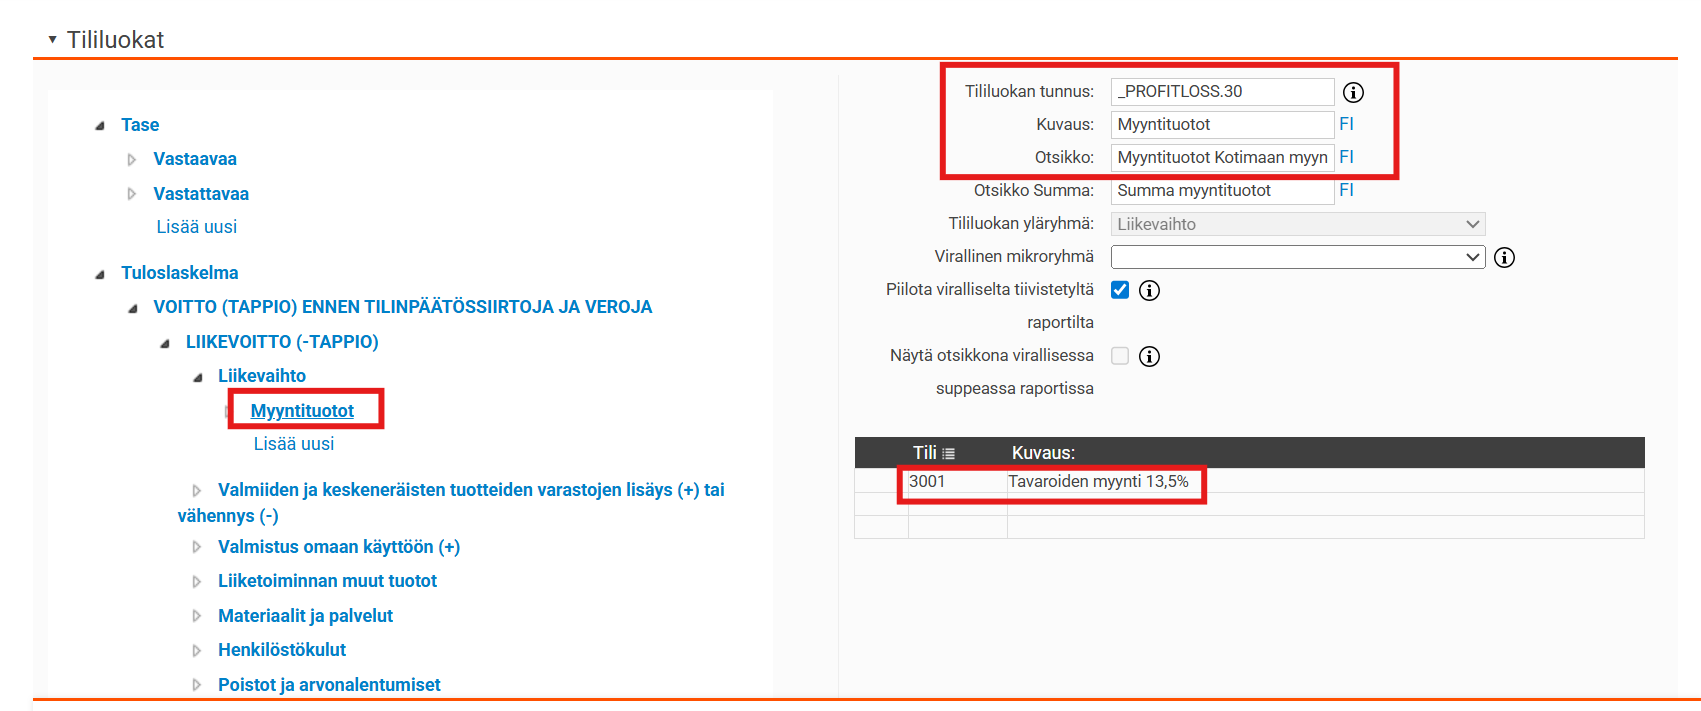Click FI language link next to Otsikko Summa
The image size is (1701, 711).
click(x=1346, y=190)
